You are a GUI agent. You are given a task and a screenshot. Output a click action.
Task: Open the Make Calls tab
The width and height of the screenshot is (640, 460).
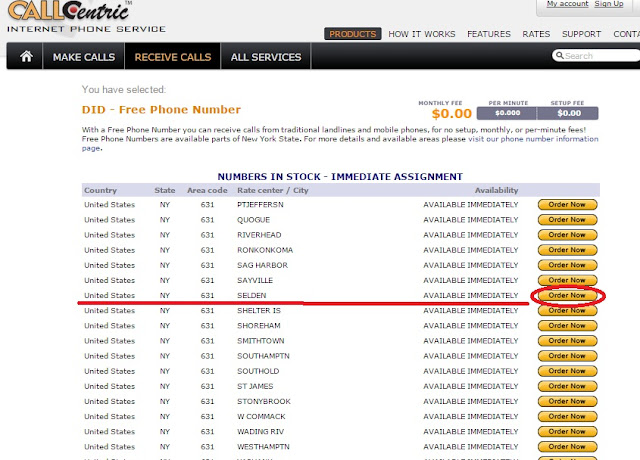click(x=84, y=57)
